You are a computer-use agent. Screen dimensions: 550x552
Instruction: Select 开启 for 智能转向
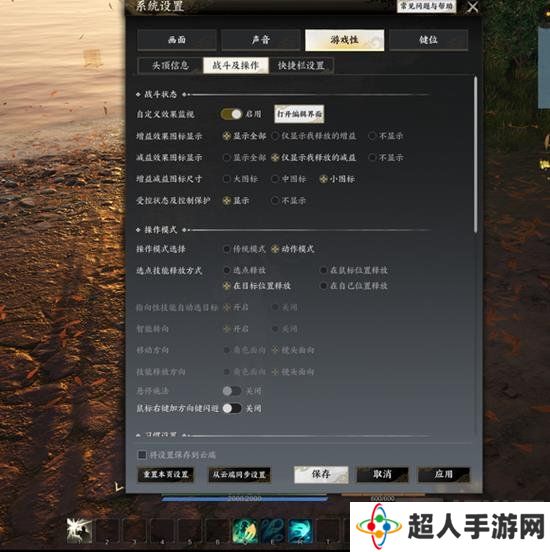pos(236,329)
